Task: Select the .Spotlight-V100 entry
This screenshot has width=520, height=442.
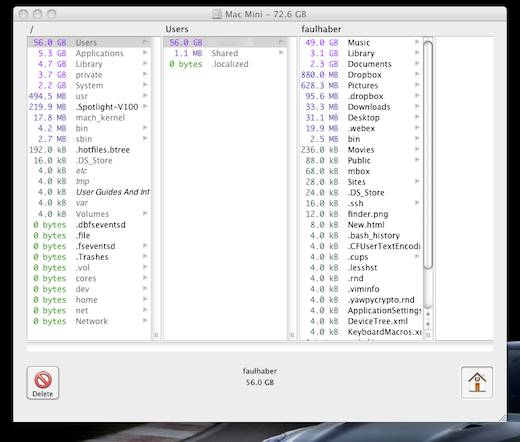Action: tap(89, 107)
